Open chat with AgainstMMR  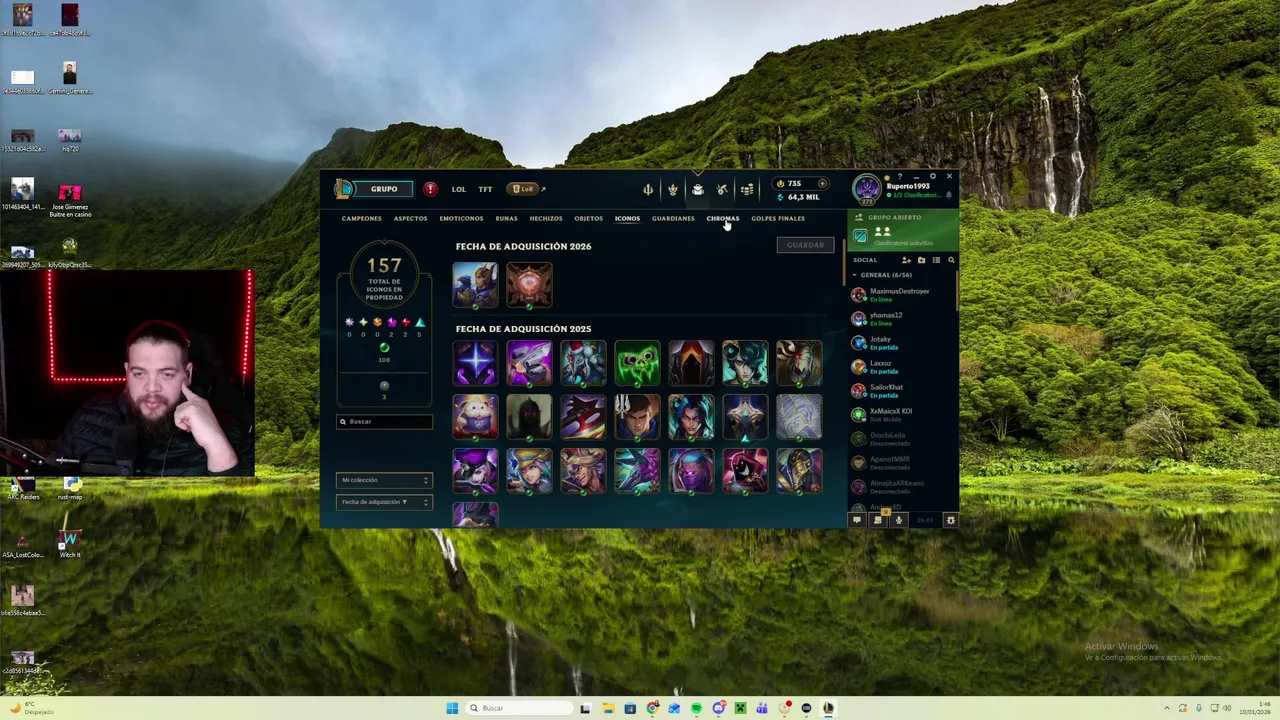900,463
